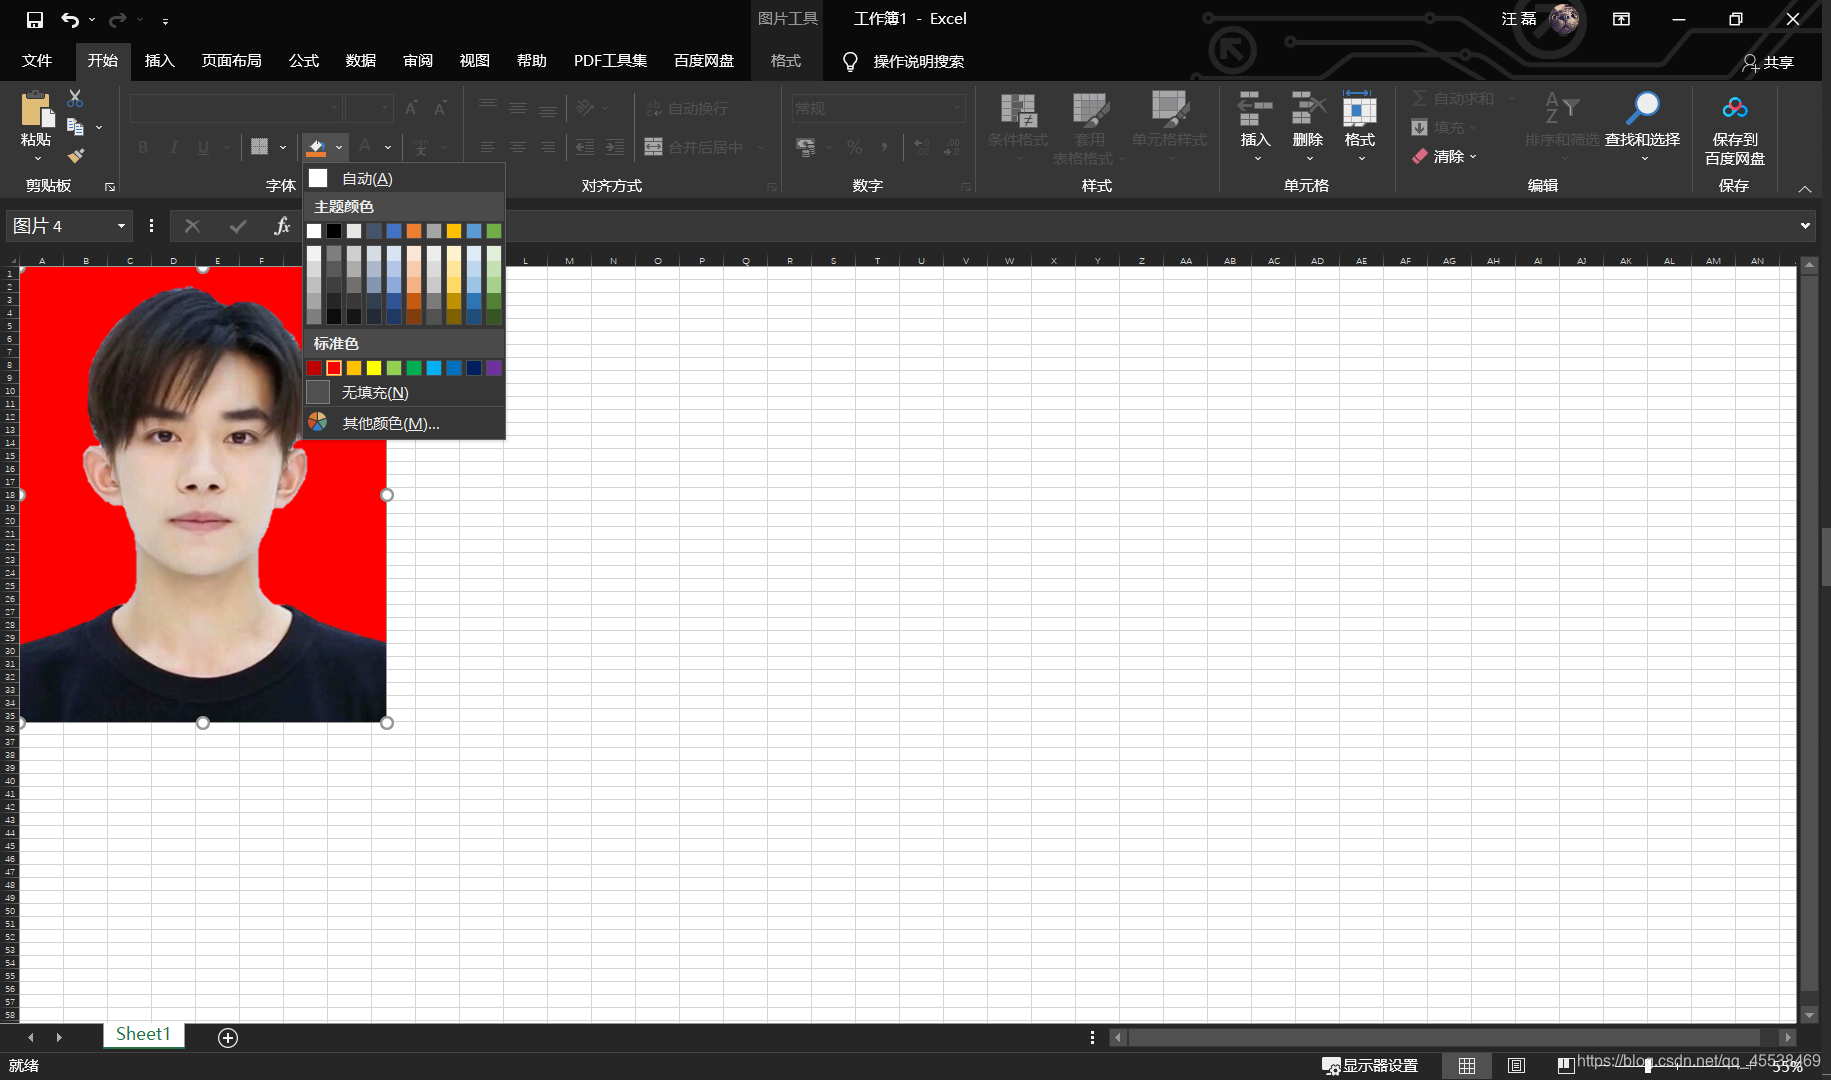Expand the formula bar chevron
The height and width of the screenshot is (1080, 1831).
pos(1805,226)
